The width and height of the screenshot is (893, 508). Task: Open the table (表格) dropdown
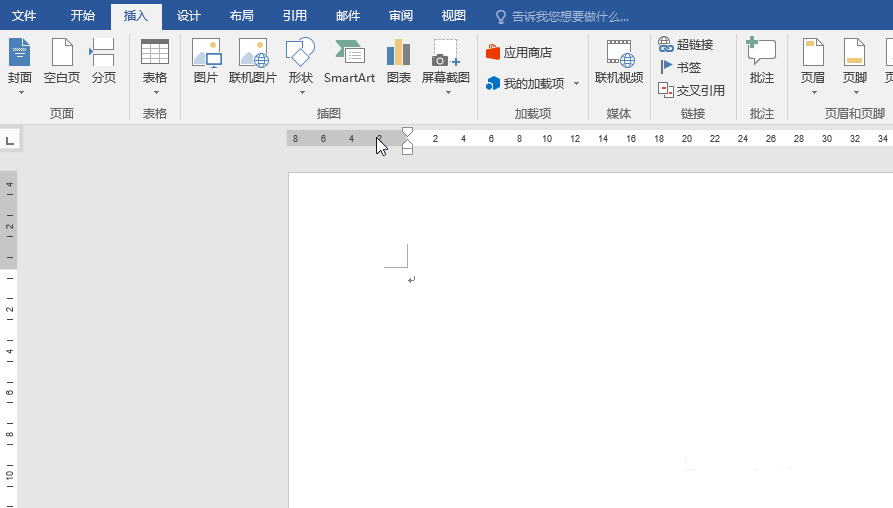[x=155, y=92]
